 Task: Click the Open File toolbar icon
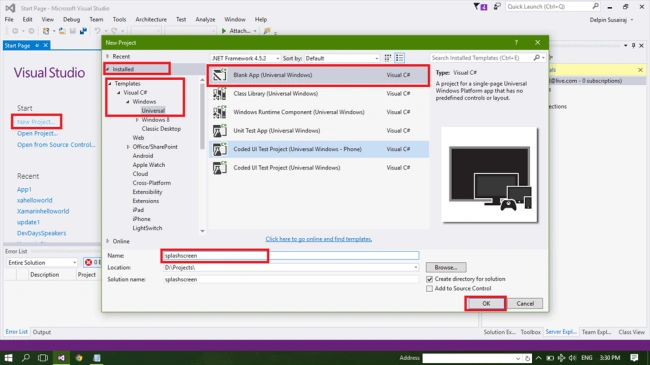pyautogui.click(x=62, y=31)
